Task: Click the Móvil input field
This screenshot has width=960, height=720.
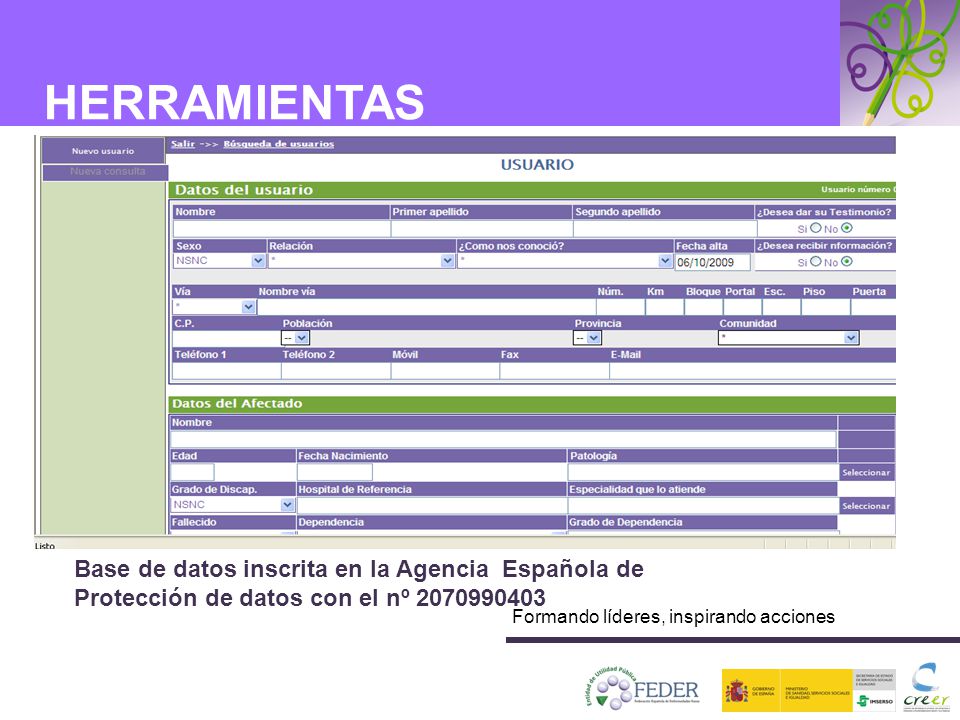Action: (446, 370)
